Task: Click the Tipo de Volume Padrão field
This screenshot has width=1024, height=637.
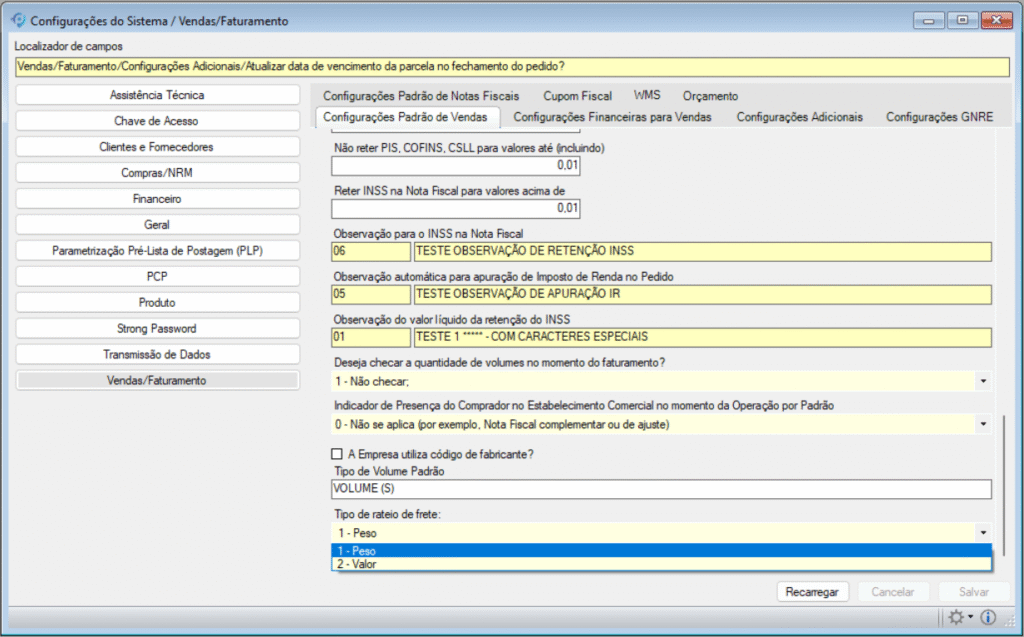Action: (x=660, y=489)
